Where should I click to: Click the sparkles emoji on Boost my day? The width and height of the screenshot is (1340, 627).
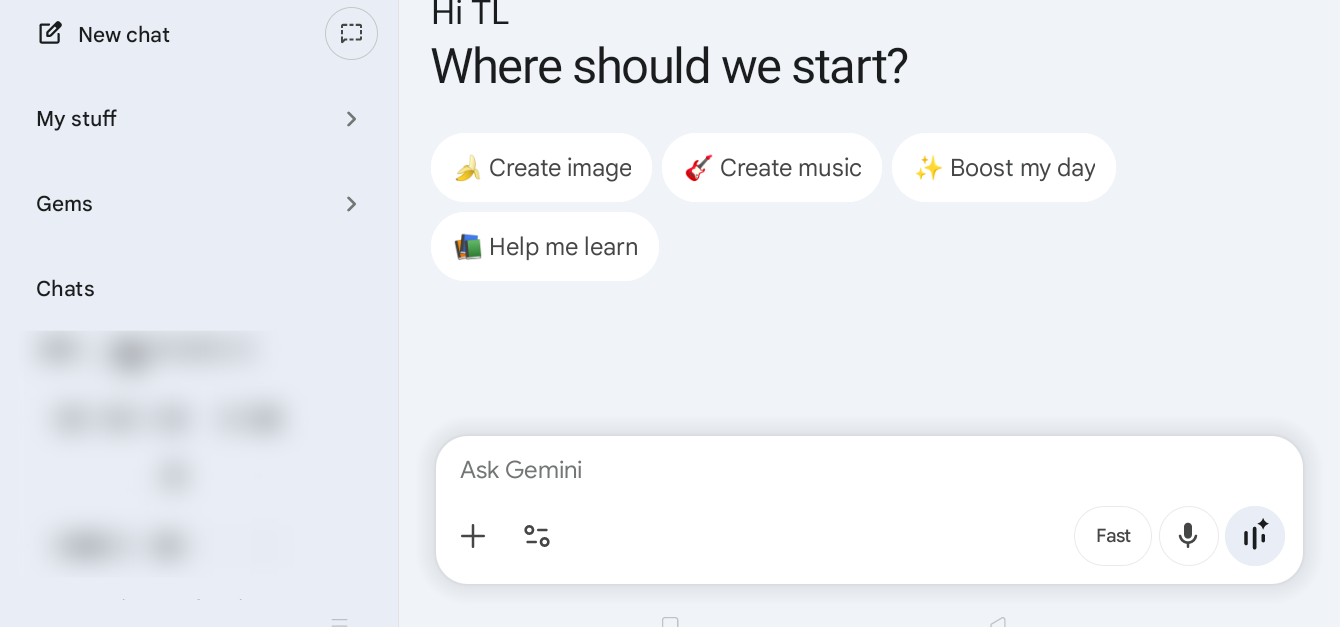point(928,168)
